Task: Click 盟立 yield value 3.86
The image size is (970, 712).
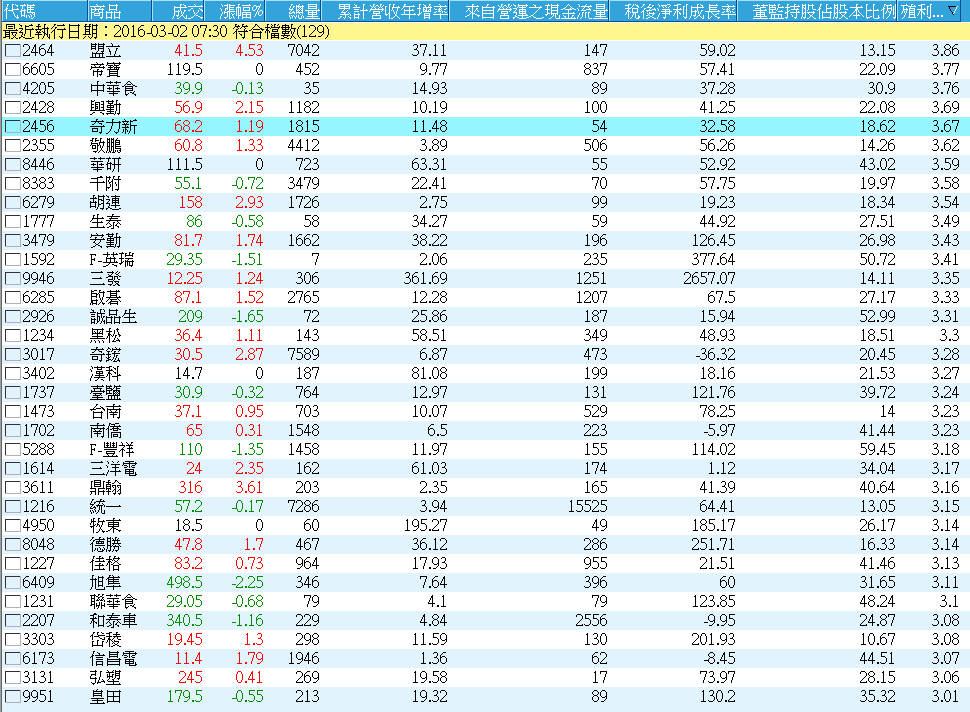Action: coord(945,51)
